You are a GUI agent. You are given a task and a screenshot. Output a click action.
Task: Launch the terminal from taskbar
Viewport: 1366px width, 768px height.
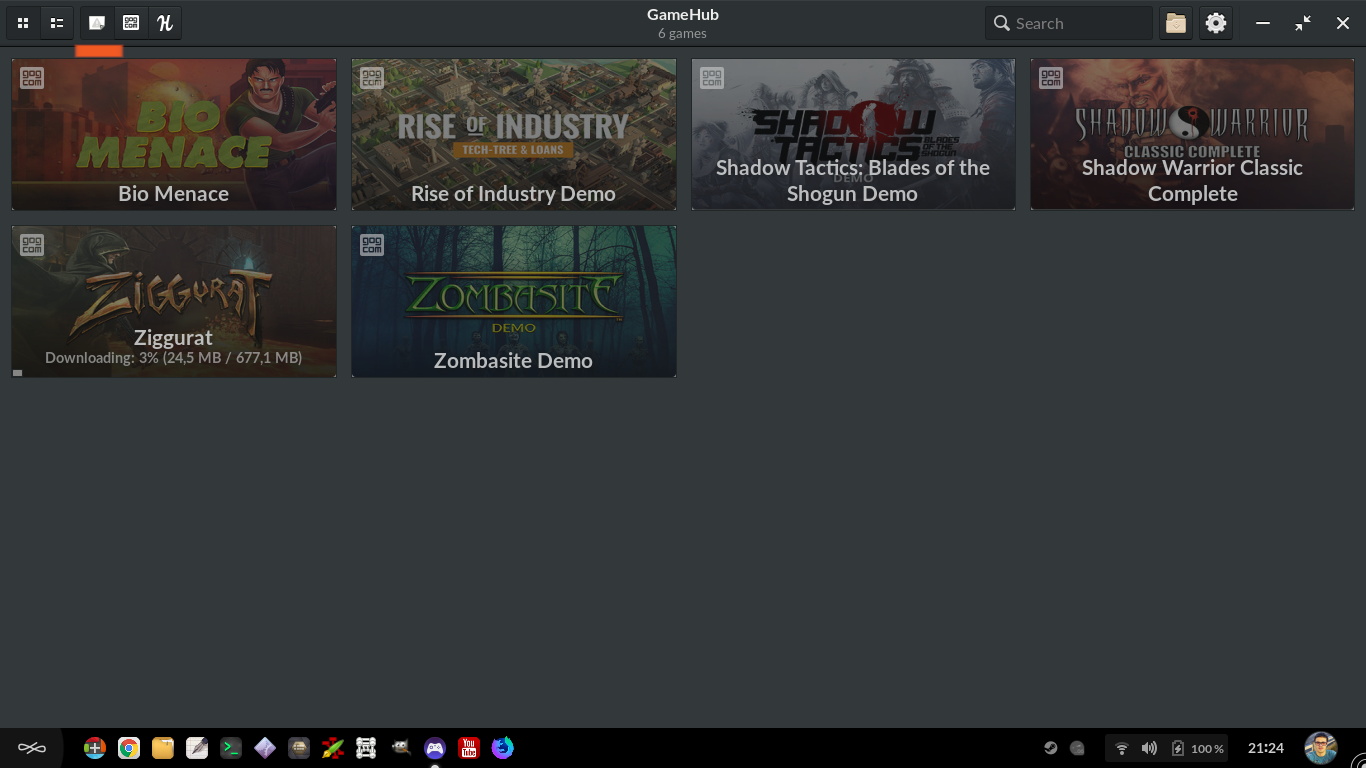[x=231, y=748]
